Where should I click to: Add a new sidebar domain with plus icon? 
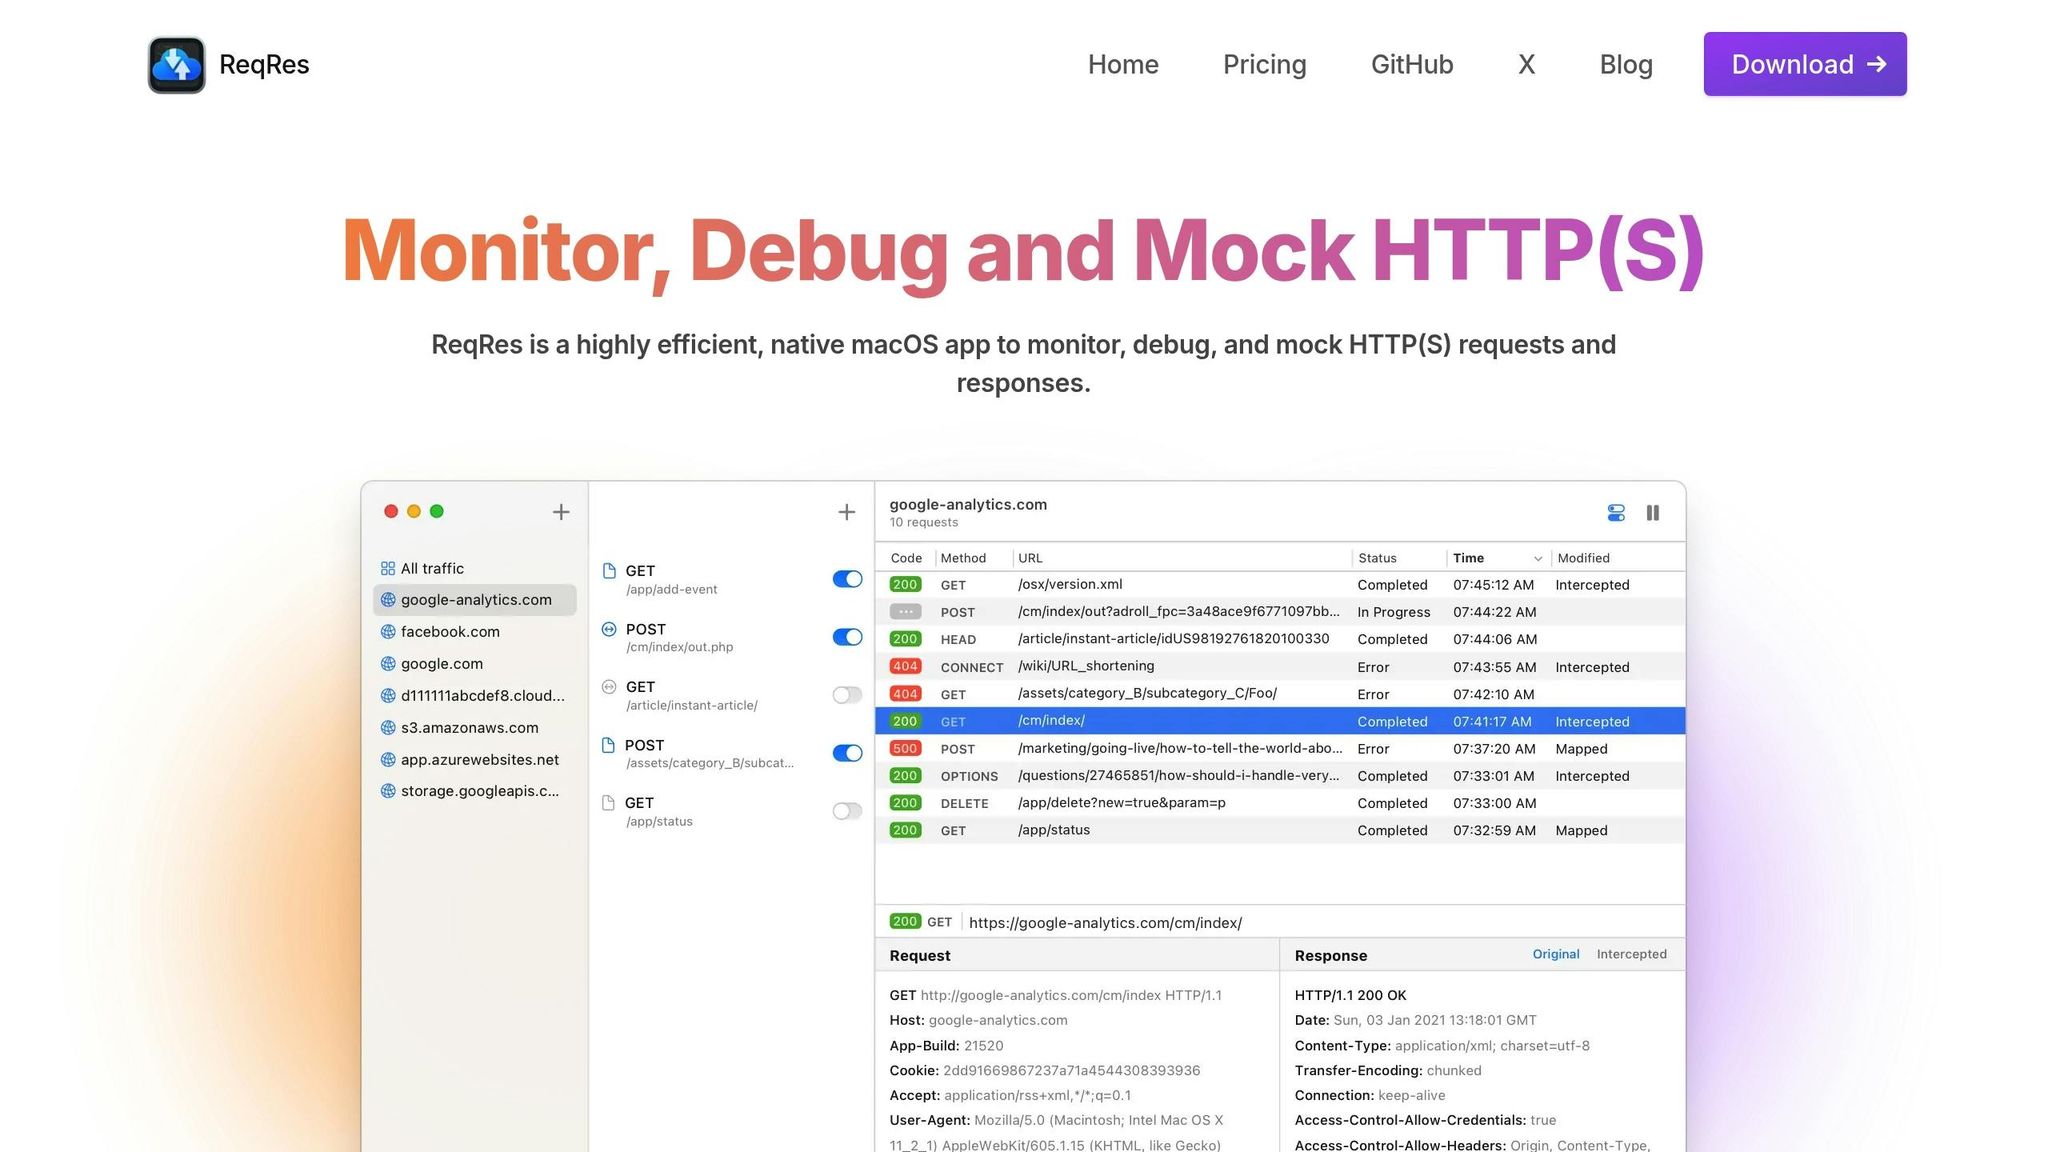click(x=561, y=512)
